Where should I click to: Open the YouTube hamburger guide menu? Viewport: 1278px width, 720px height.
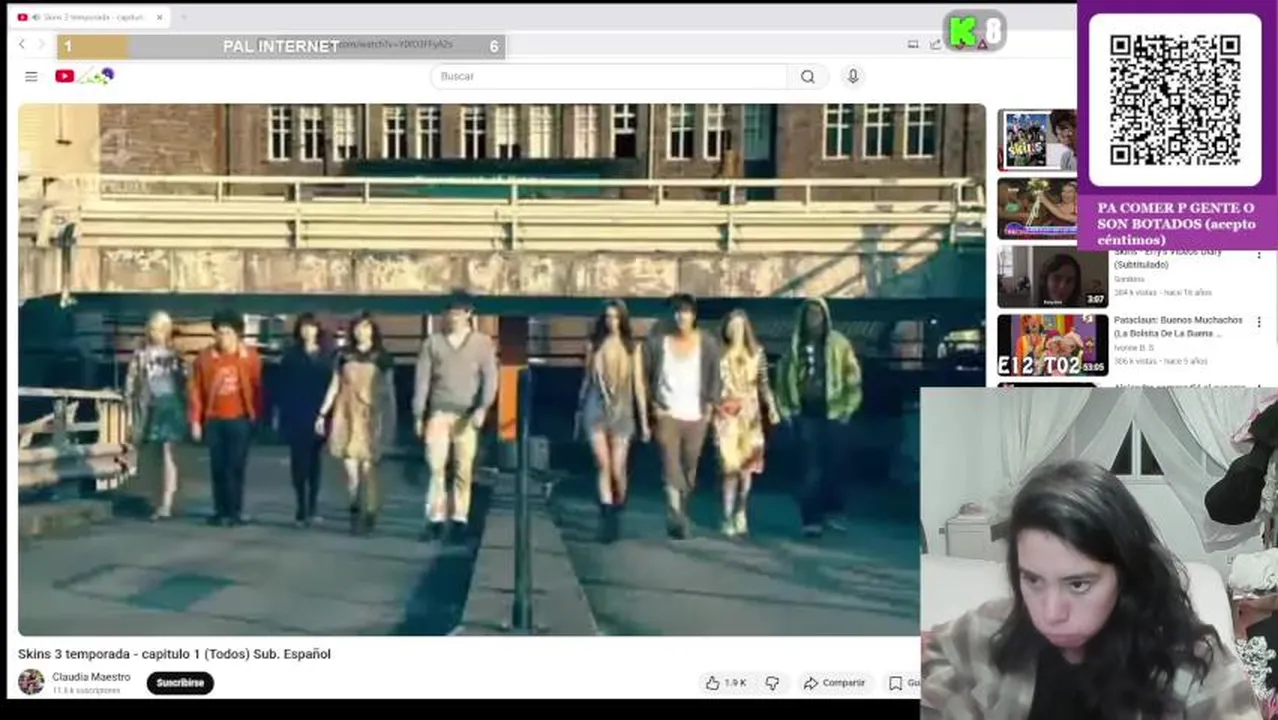point(31,76)
